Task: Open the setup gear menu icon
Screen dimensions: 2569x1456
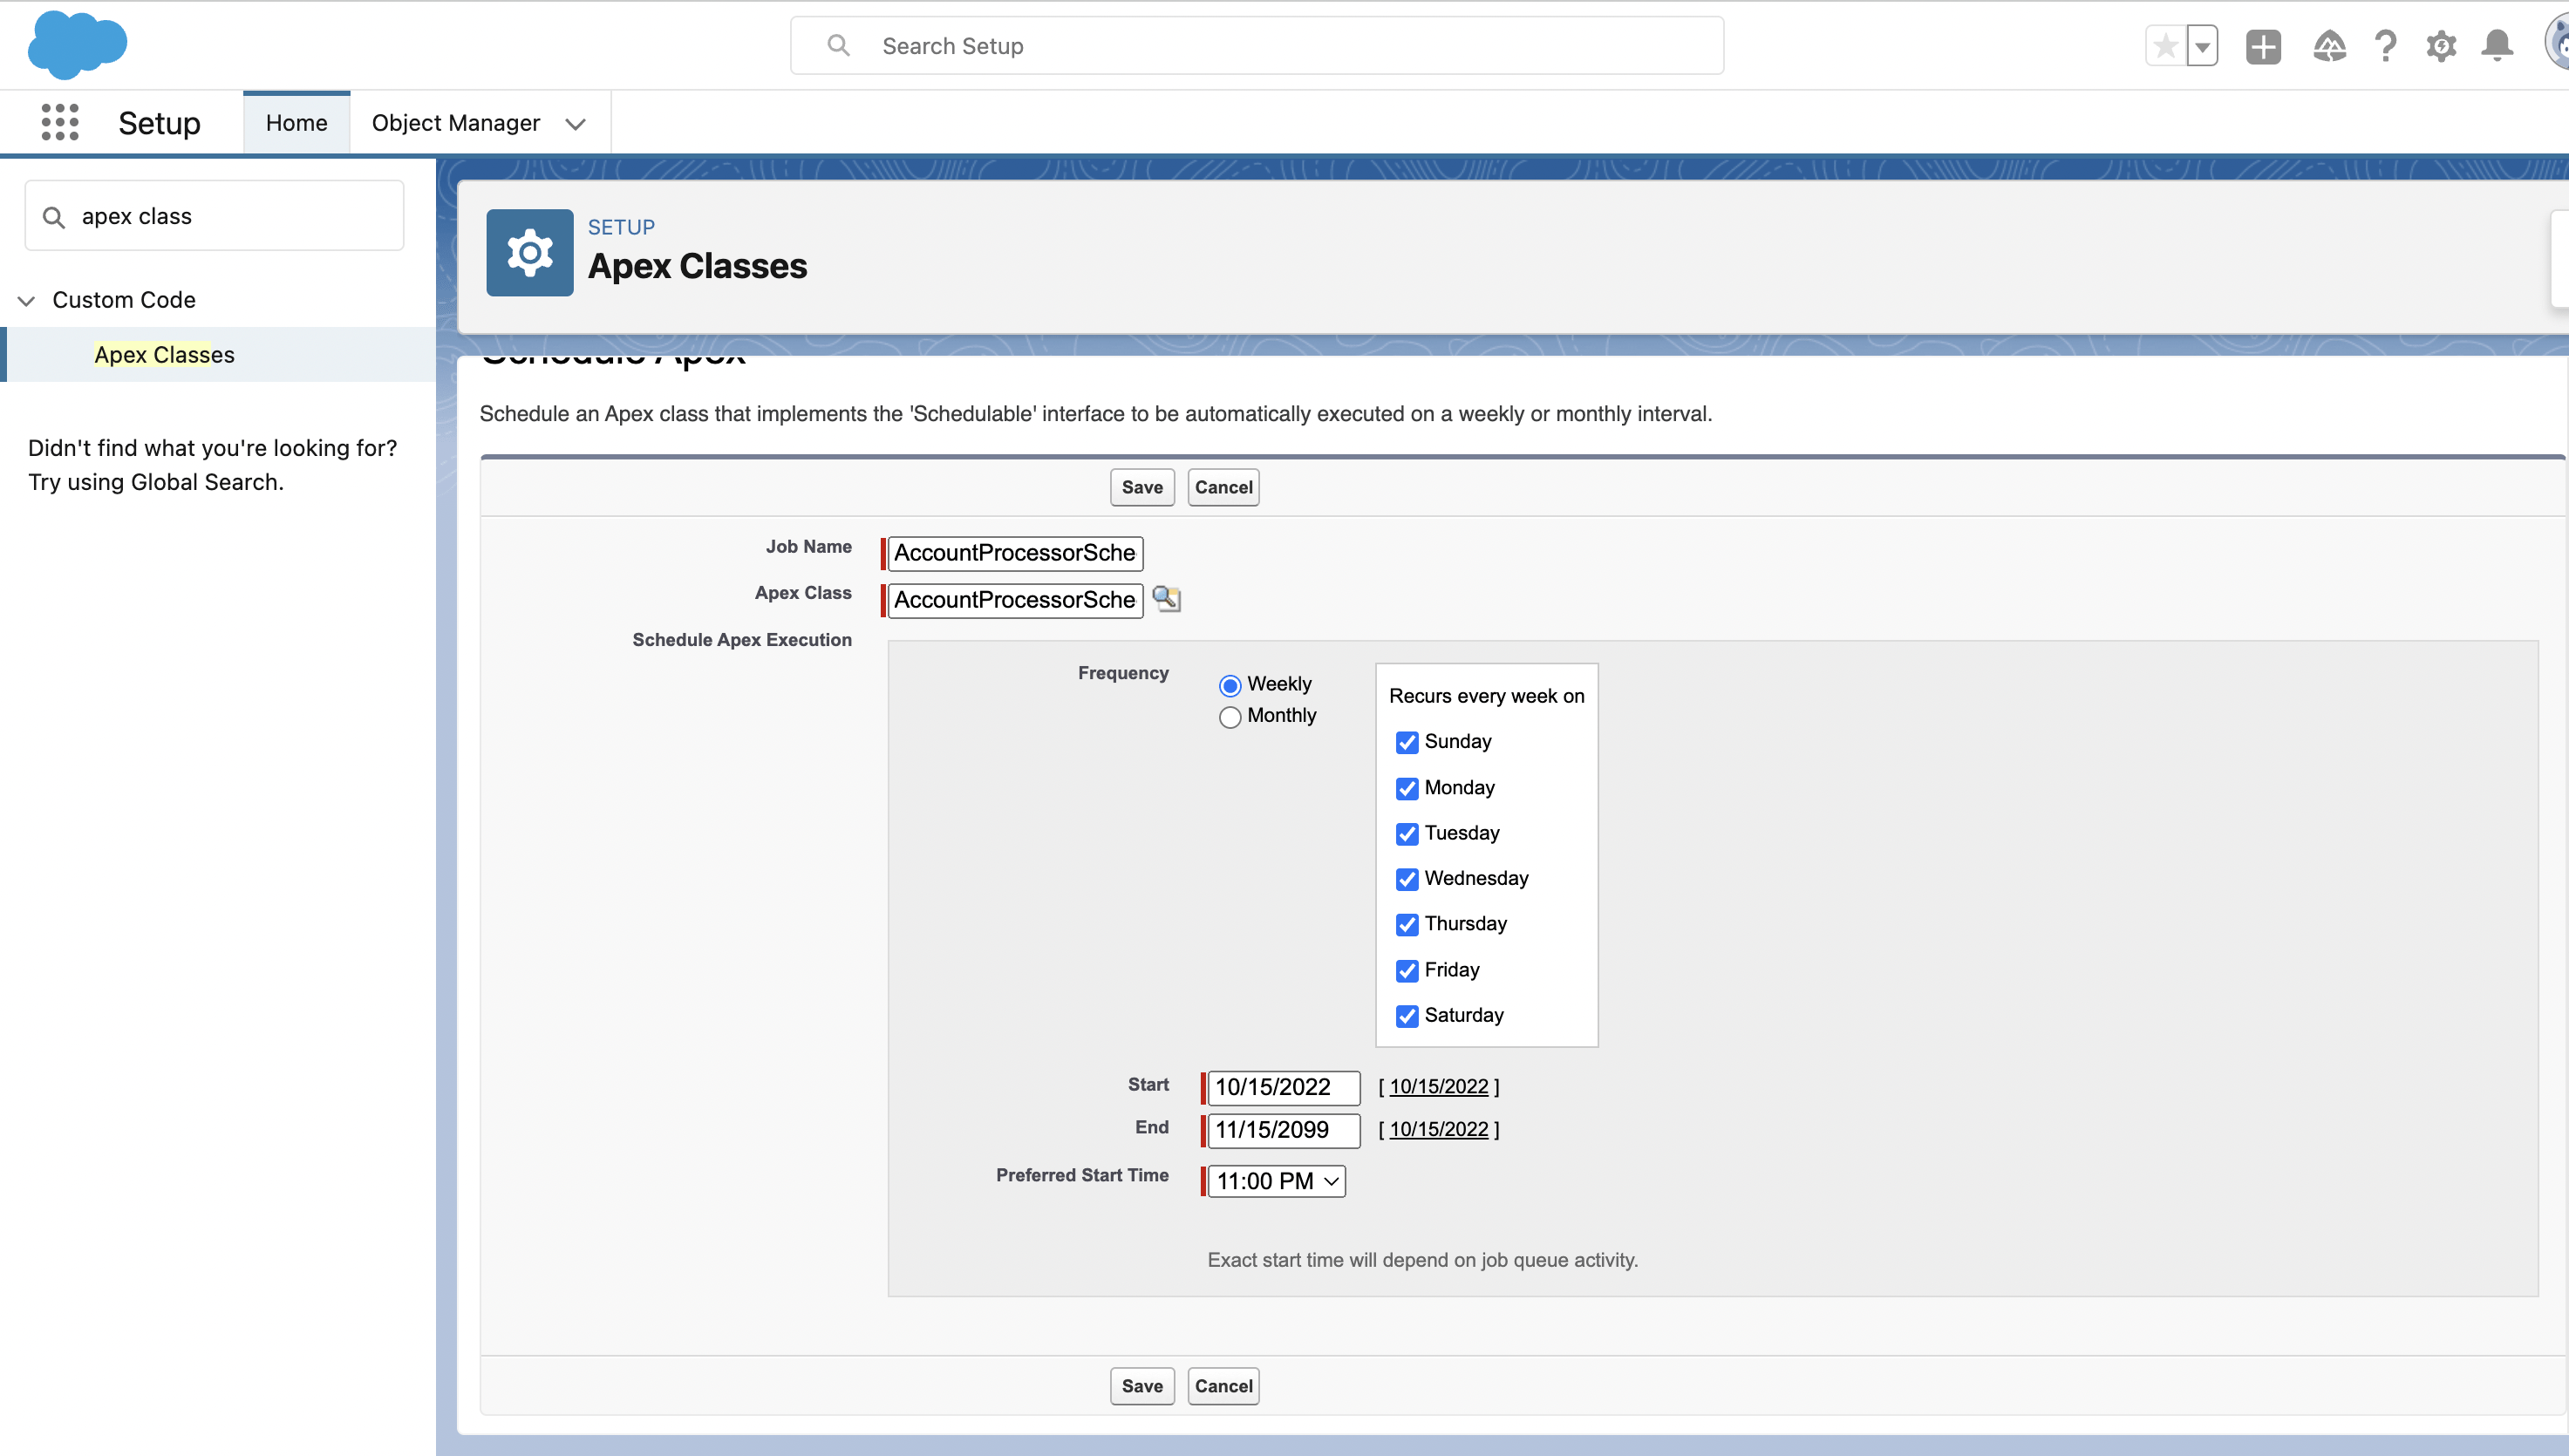Action: tap(2441, 46)
